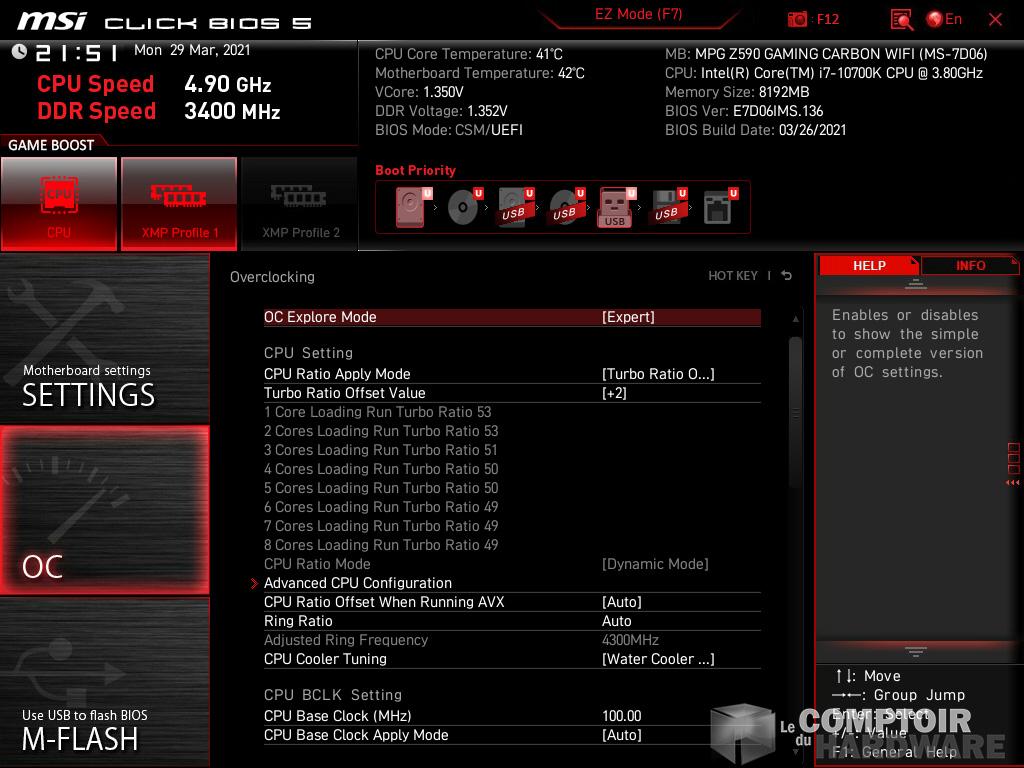Open the SETTINGS motherboard section

pyautogui.click(x=104, y=340)
